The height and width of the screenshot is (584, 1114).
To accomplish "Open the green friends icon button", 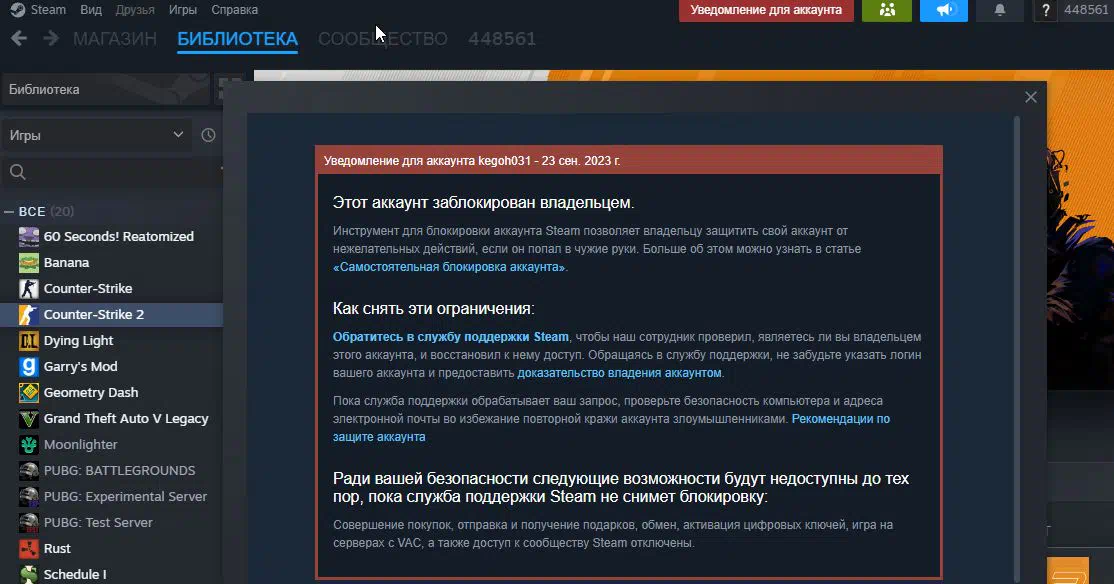I will pyautogui.click(x=887, y=11).
